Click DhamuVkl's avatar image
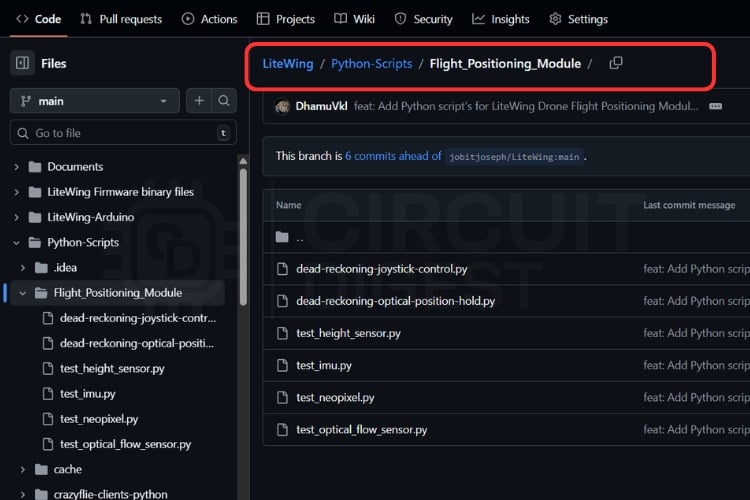Viewport: 750px width, 500px height. pos(282,107)
